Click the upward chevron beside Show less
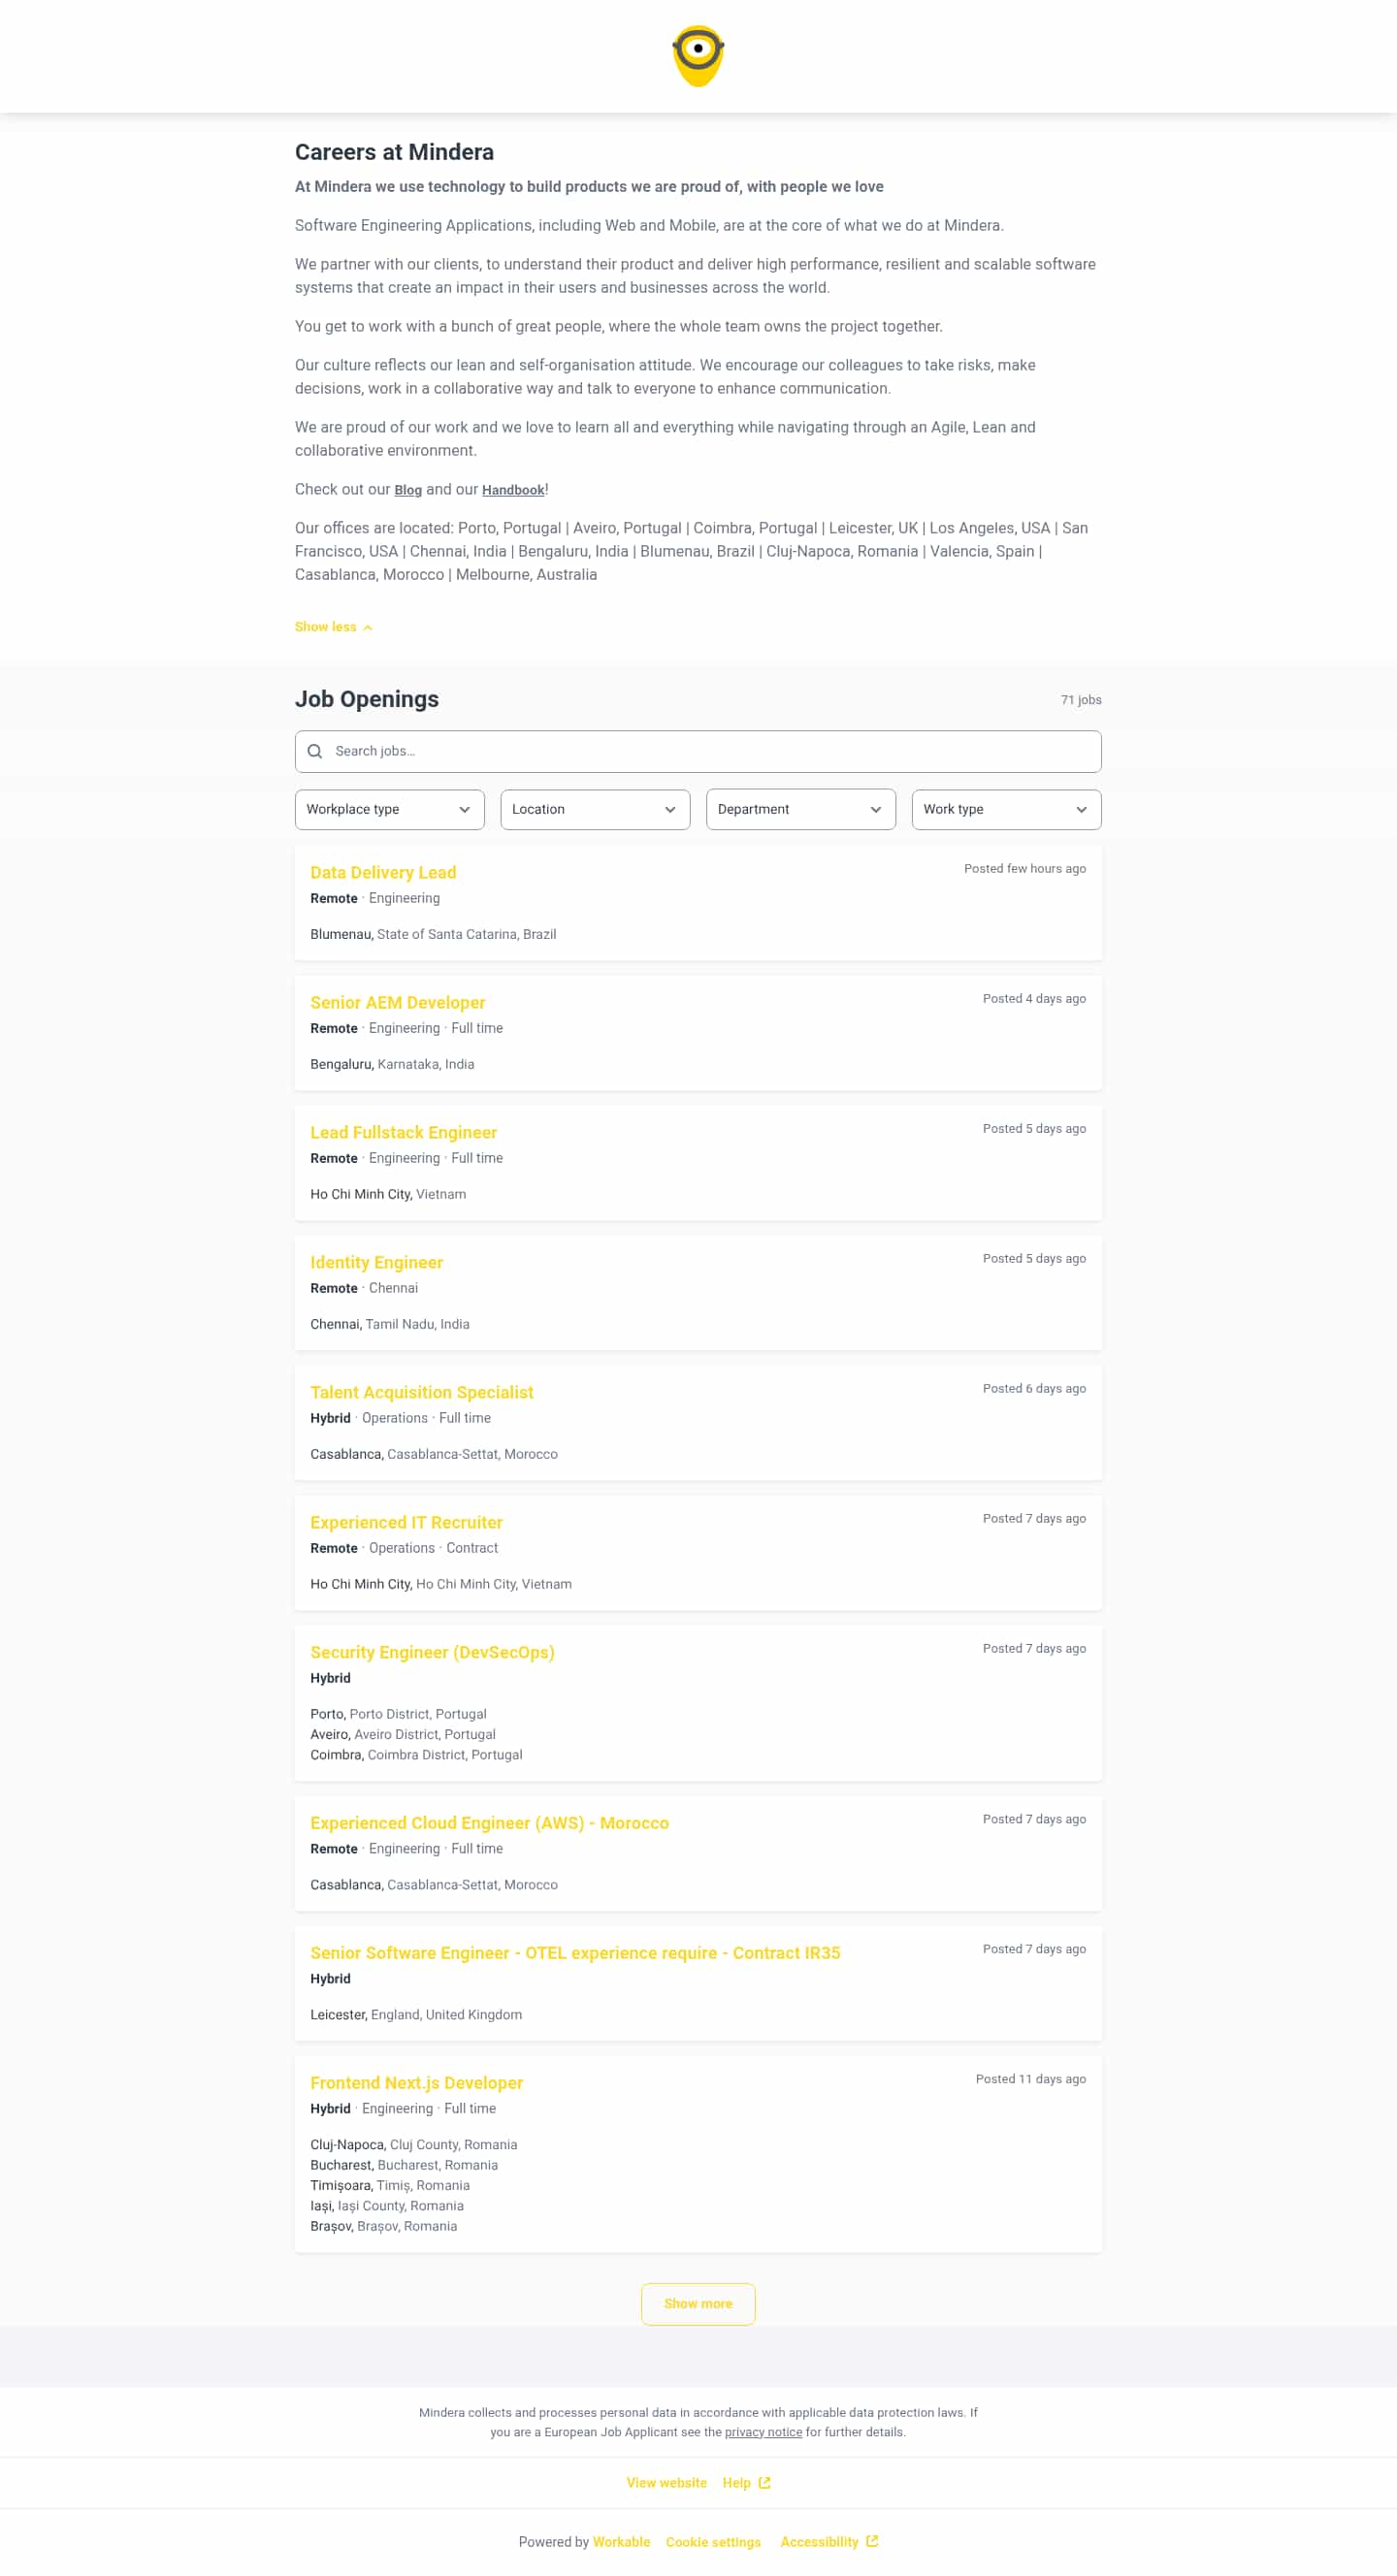 coord(367,627)
